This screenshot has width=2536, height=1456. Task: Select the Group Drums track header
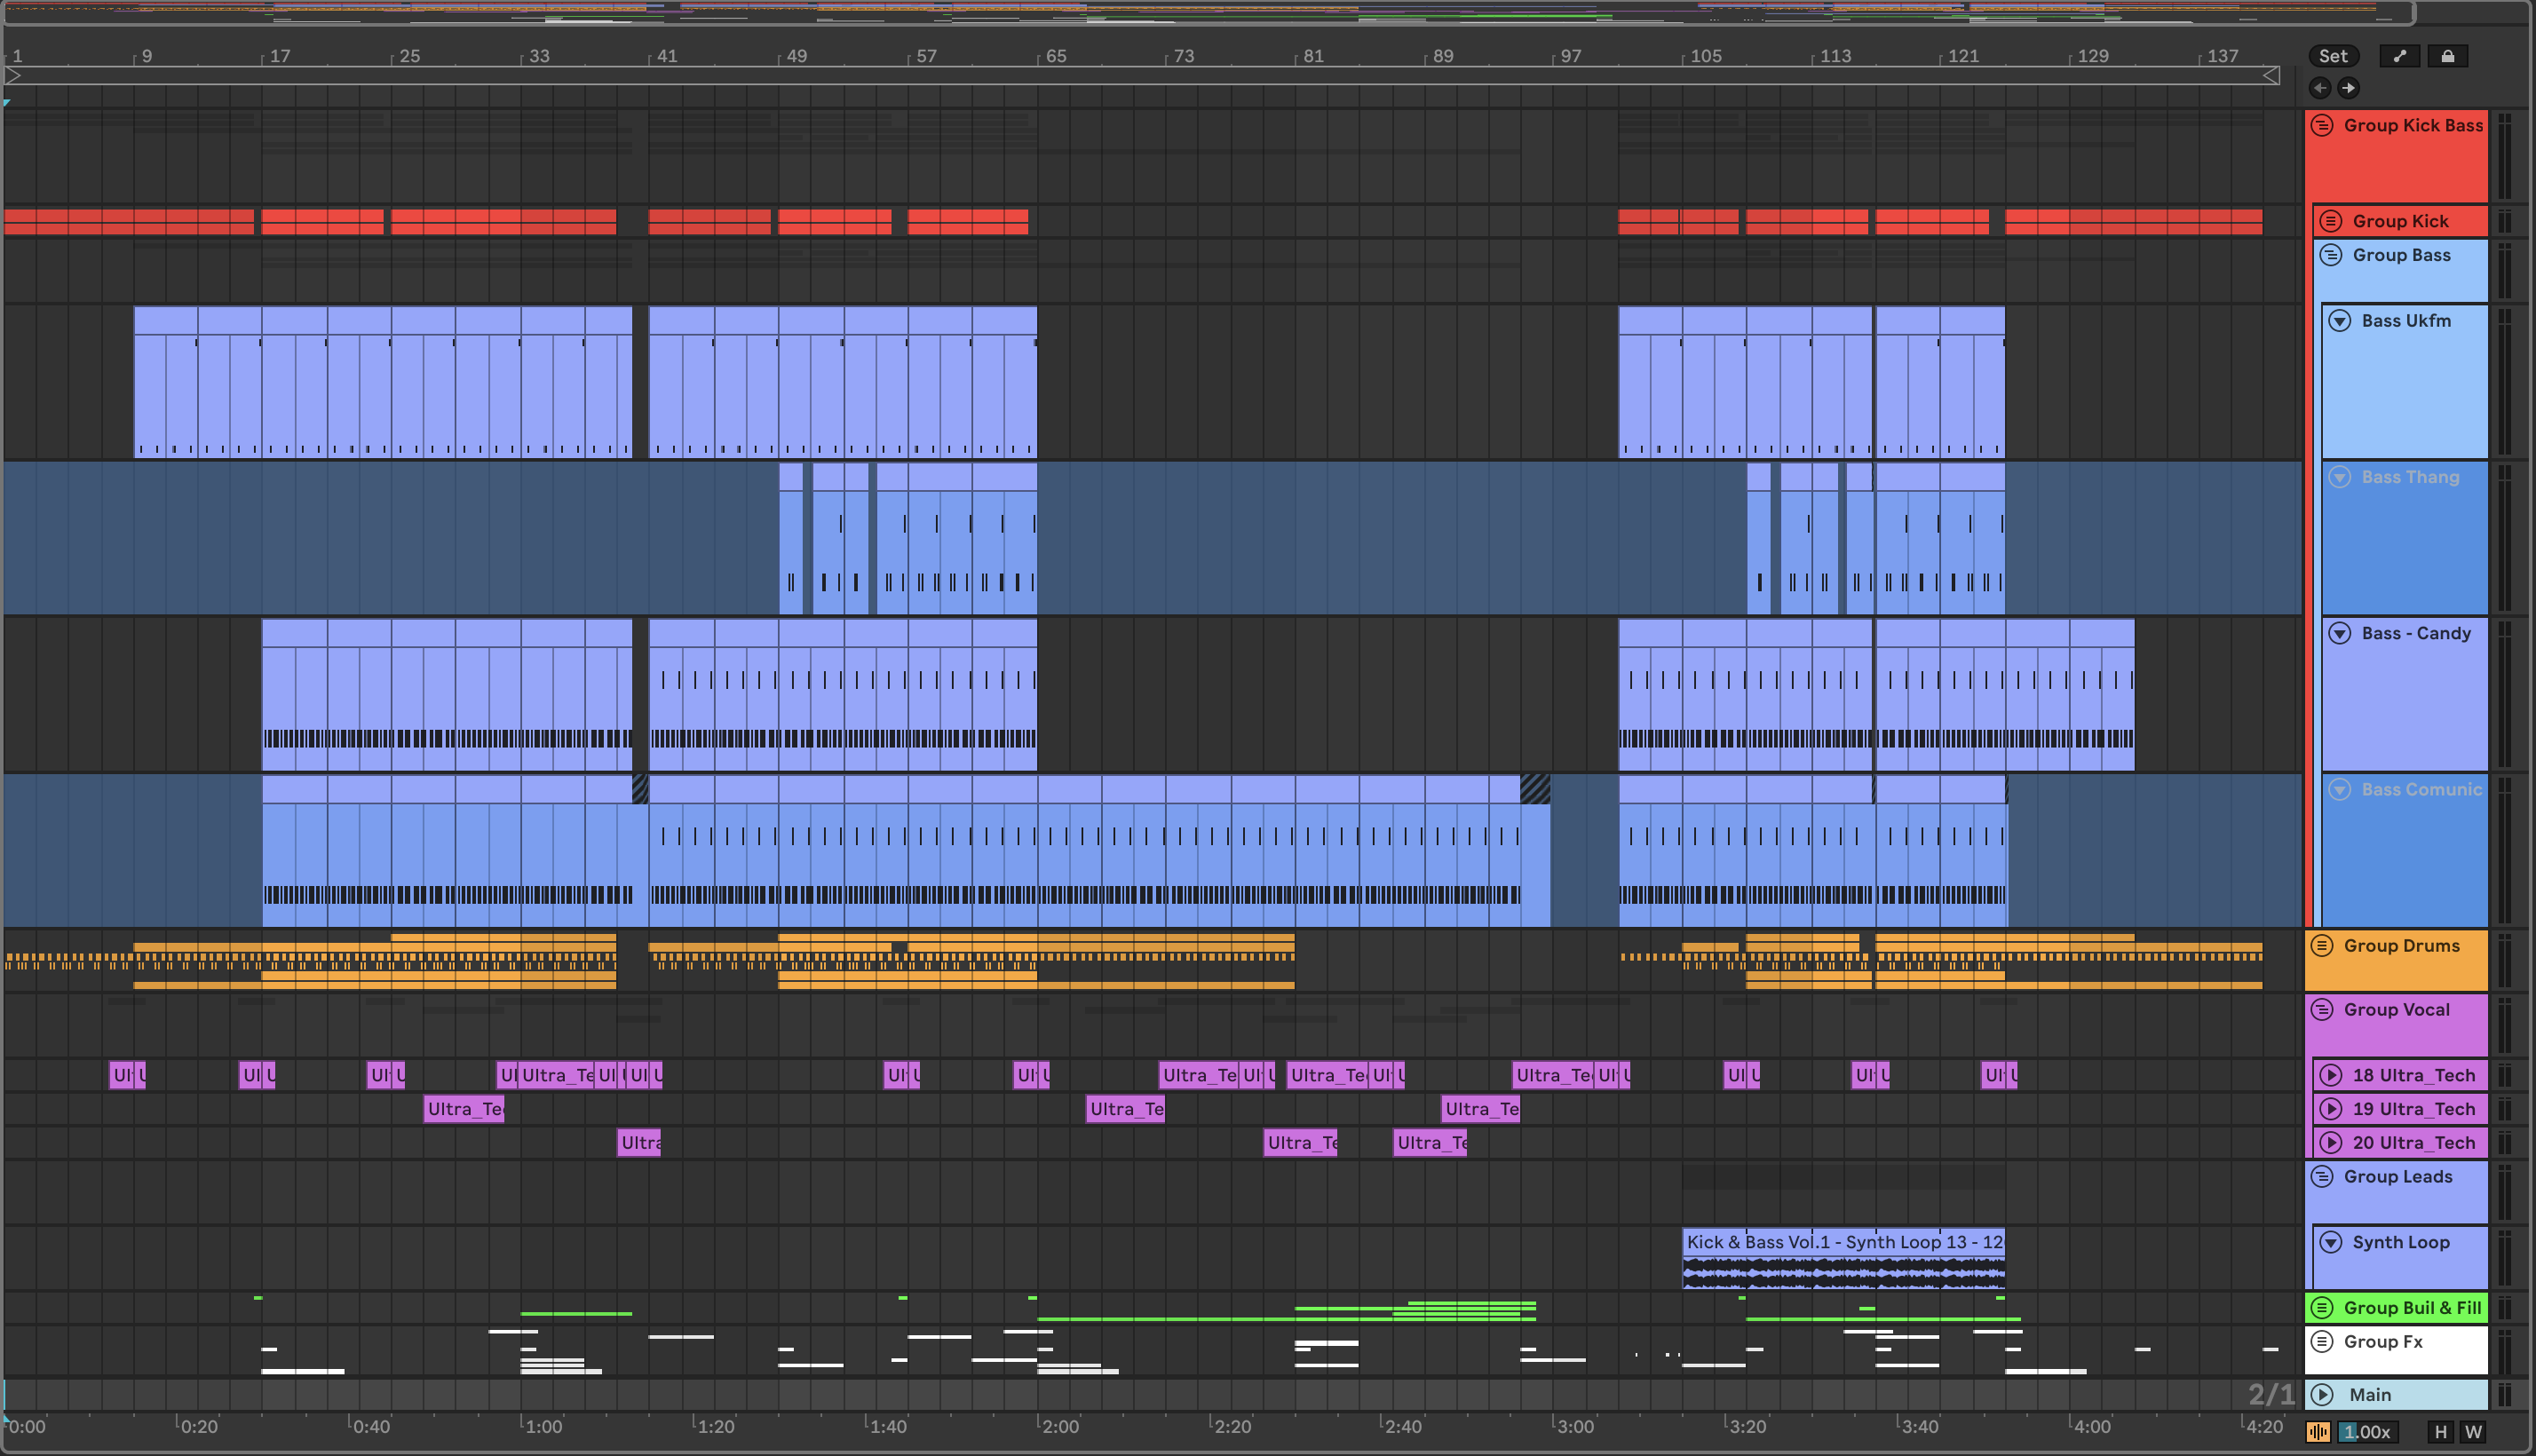coord(2401,946)
